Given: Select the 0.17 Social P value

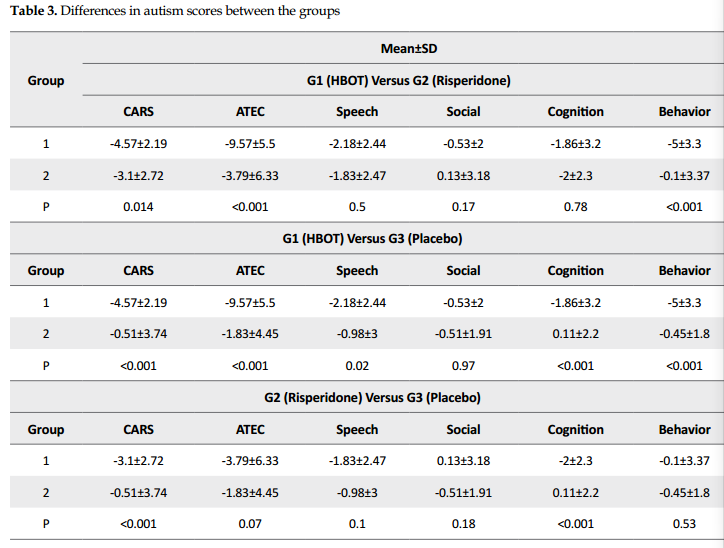Looking at the screenshot, I should pyautogui.click(x=463, y=207).
